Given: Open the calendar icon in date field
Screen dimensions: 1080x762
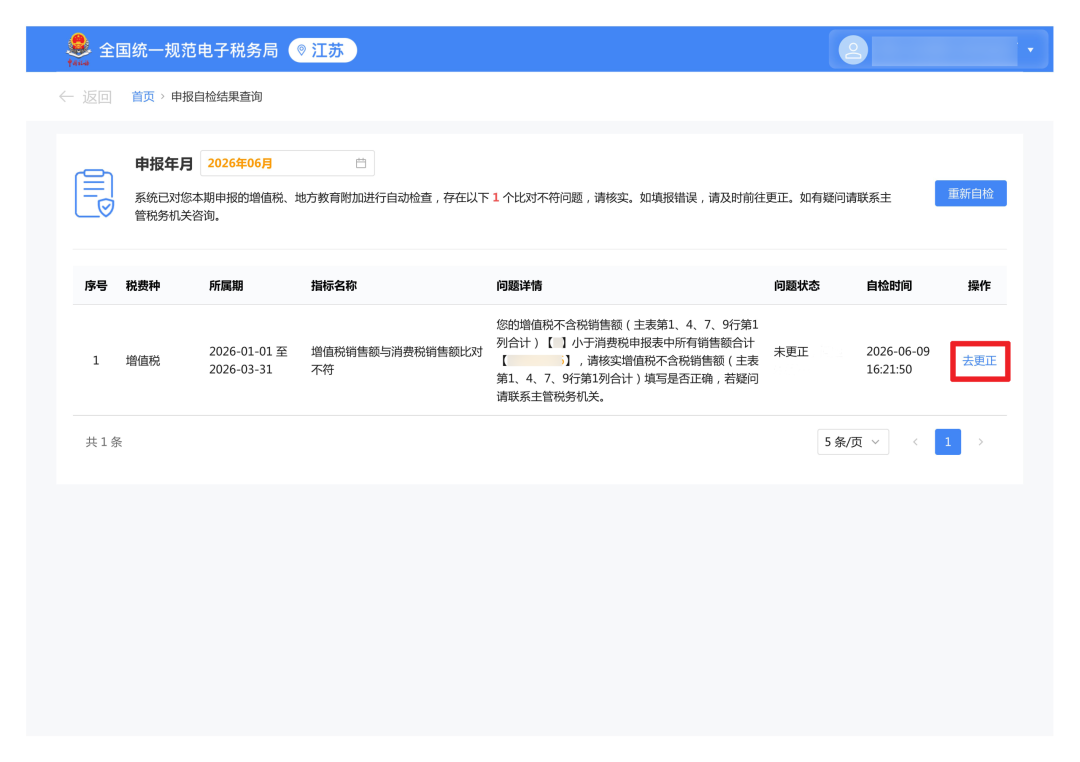Looking at the screenshot, I should tap(361, 163).
